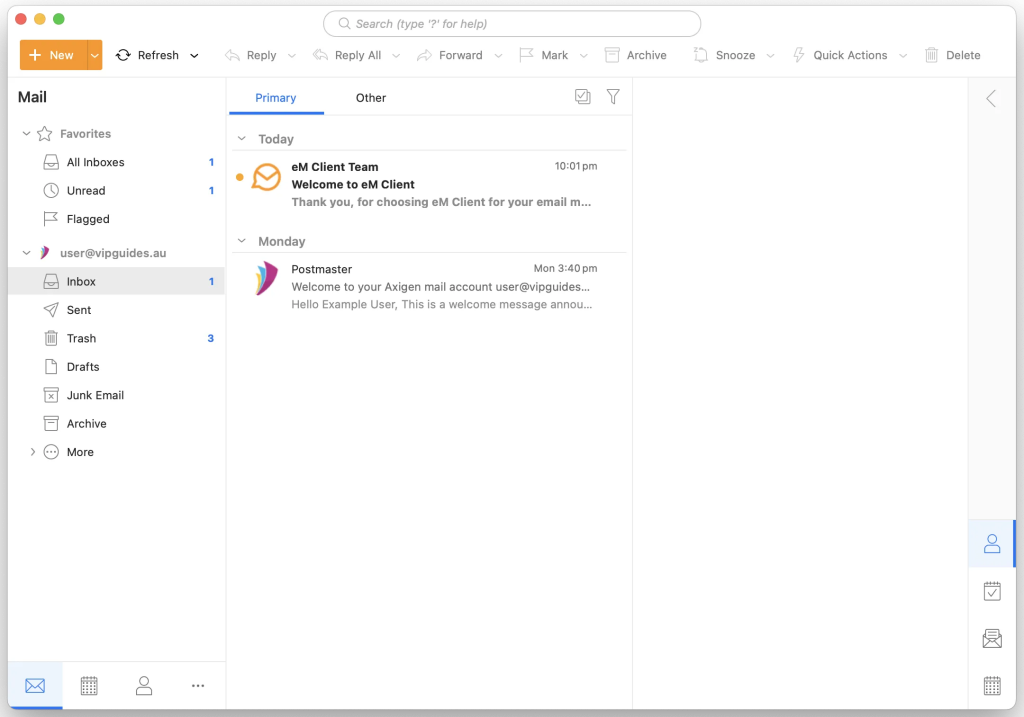Mark the eM Client Team message unread dot
Image resolution: width=1024 pixels, height=717 pixels.
coord(239,176)
